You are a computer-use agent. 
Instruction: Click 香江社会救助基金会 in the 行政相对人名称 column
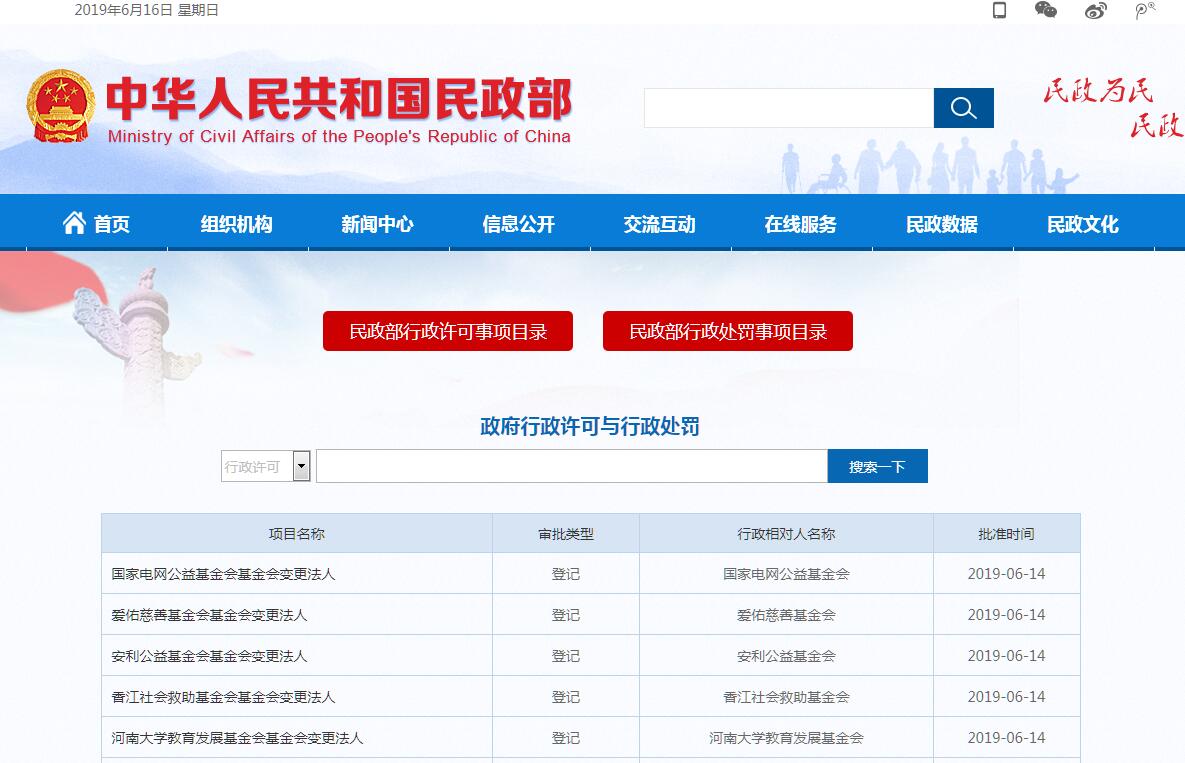[786, 697]
